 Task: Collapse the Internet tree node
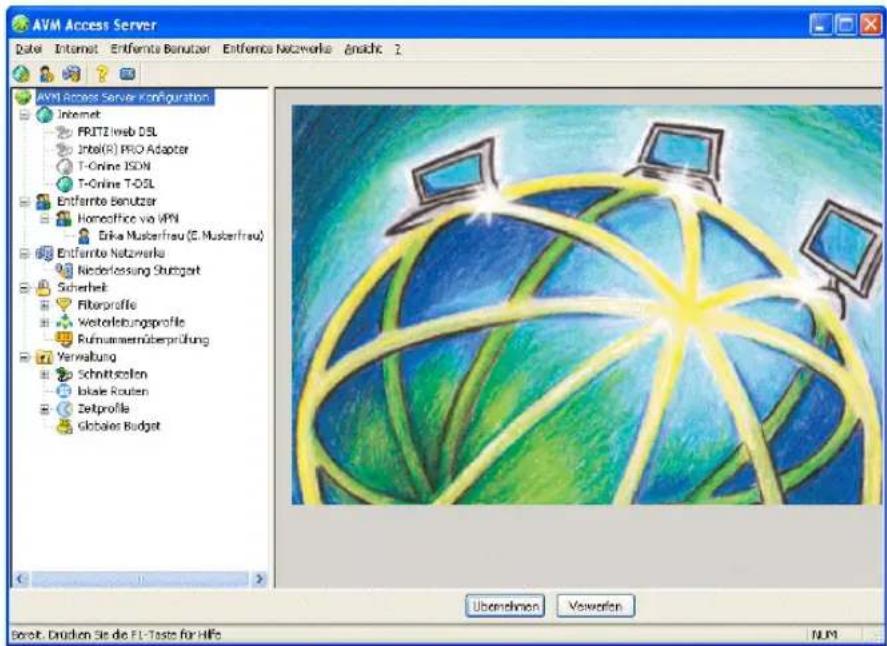coord(24,115)
